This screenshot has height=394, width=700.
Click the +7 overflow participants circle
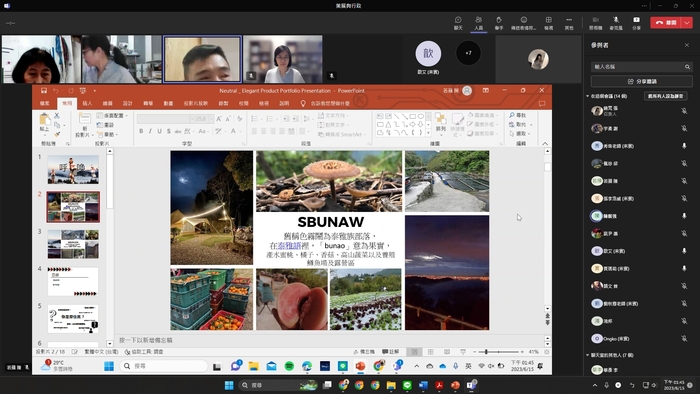click(x=468, y=53)
